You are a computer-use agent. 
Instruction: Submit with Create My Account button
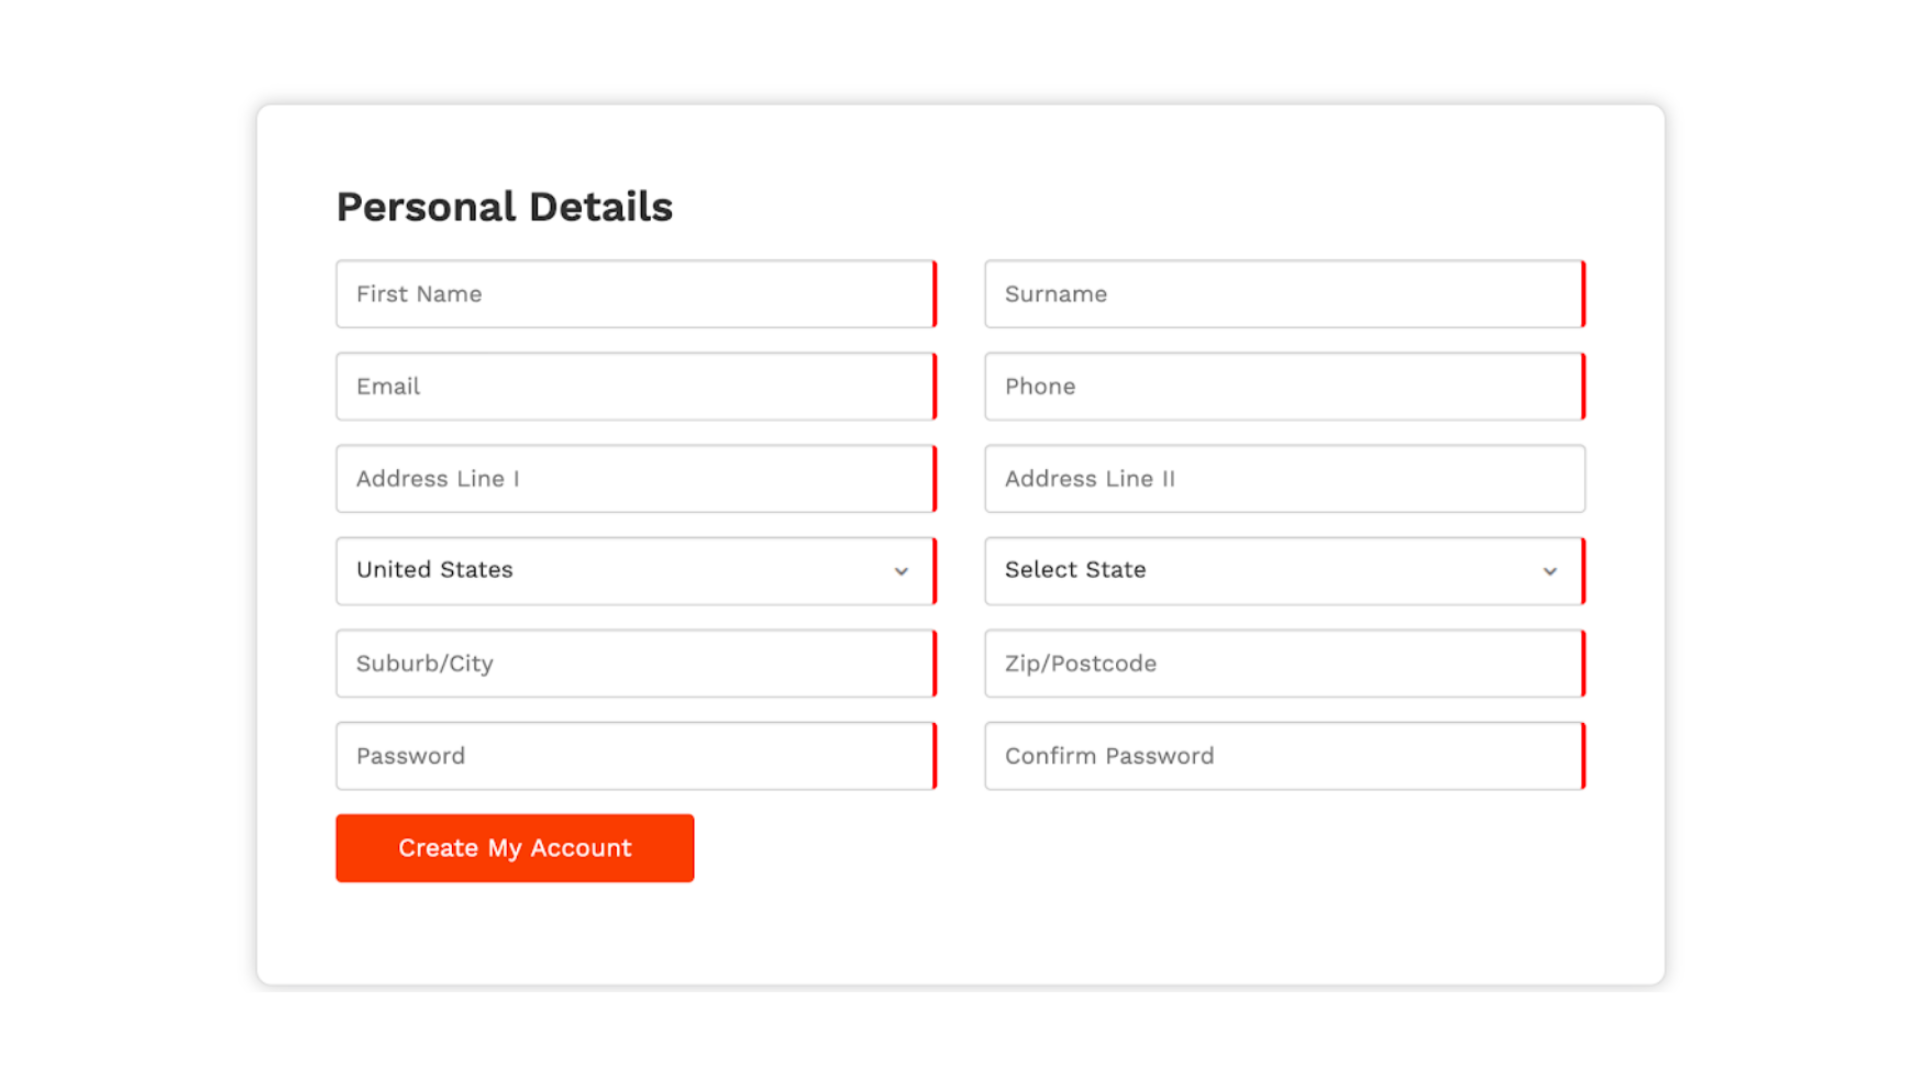click(515, 848)
